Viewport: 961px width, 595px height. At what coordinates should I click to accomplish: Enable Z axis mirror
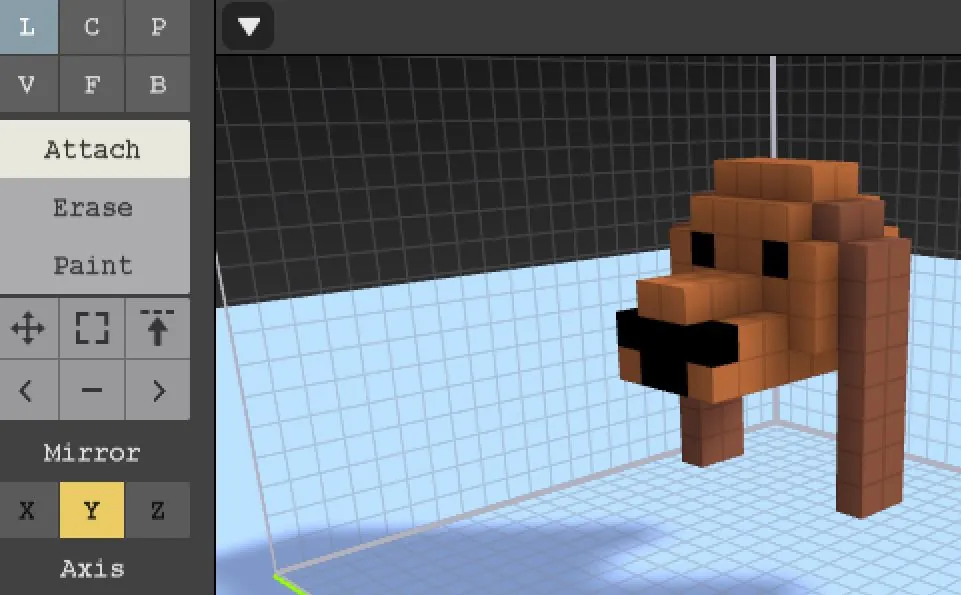pyautogui.click(x=158, y=510)
